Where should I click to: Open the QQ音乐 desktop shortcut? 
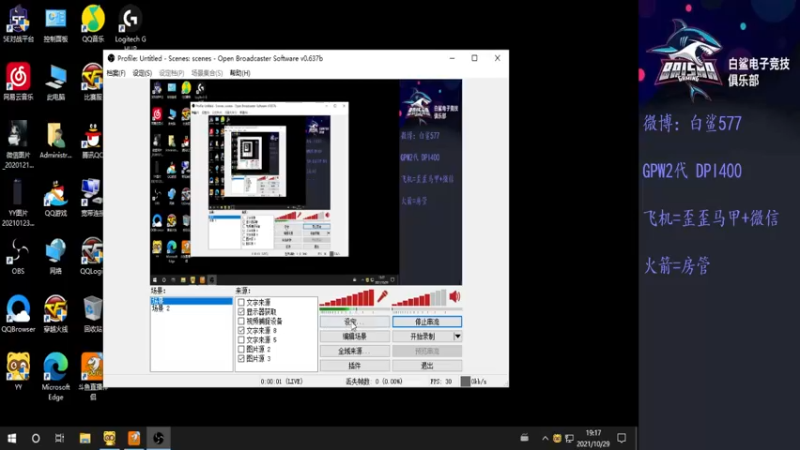(x=93, y=24)
